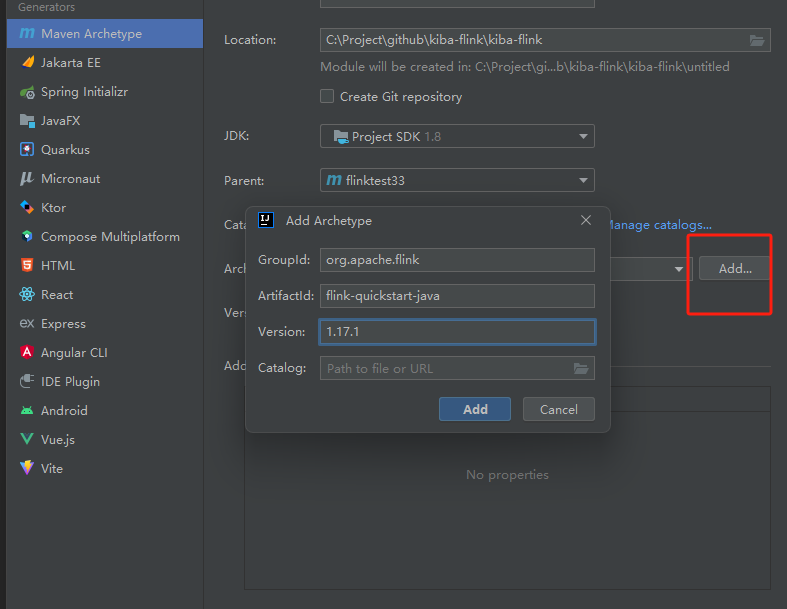Viewport: 787px width, 609px height.
Task: Open Manage catalogs link
Action: point(660,225)
